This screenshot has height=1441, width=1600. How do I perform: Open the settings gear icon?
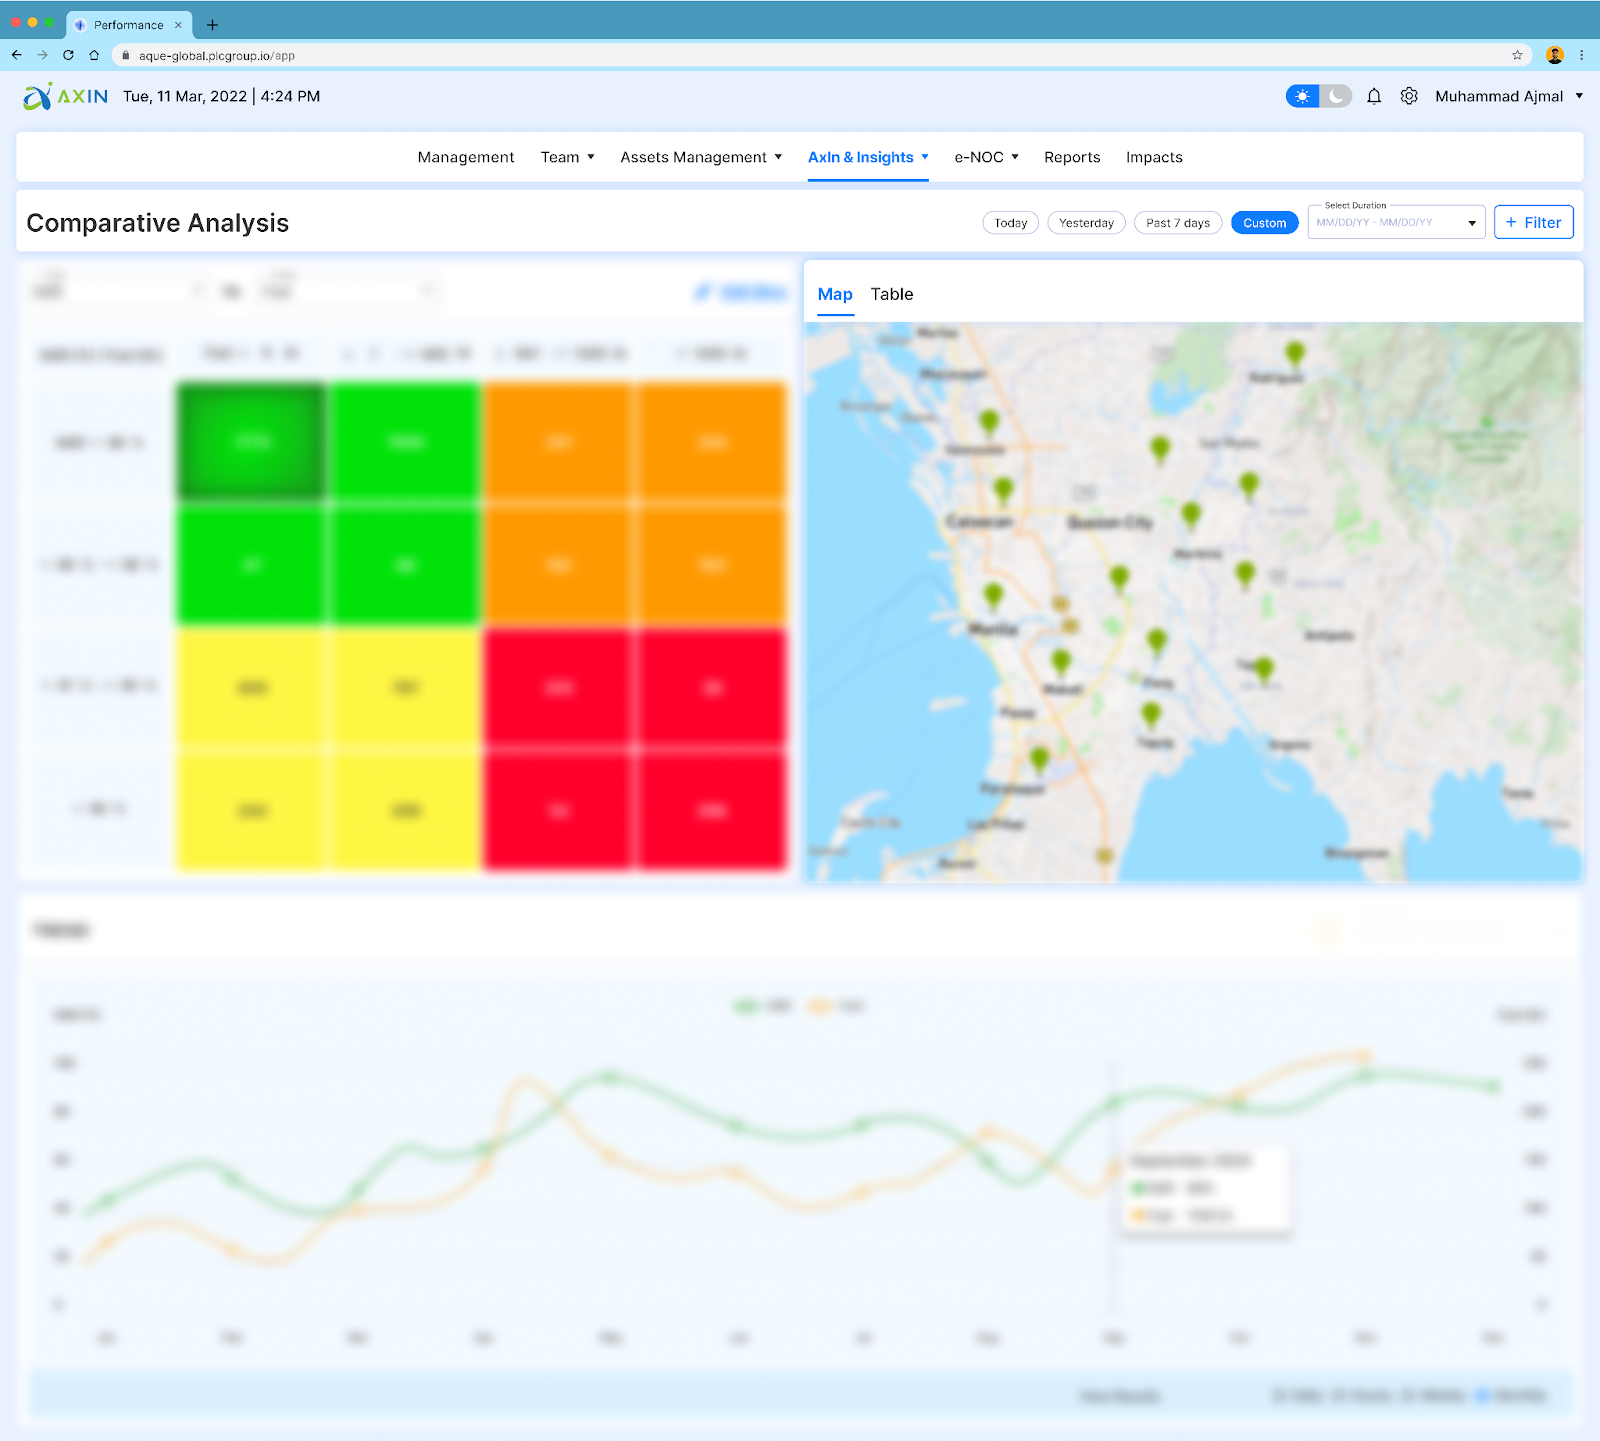[1409, 96]
